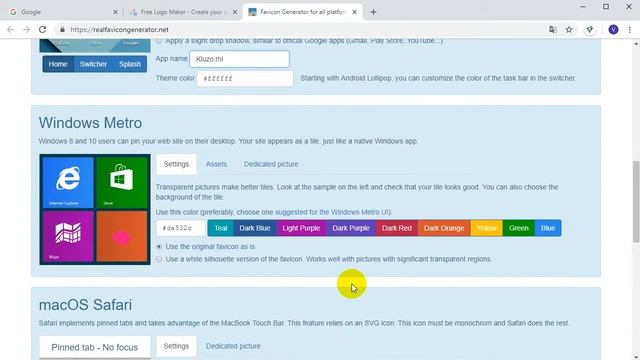Click the browser address bar URL
Viewport: 640px width, 360px height.
click(x=119, y=29)
